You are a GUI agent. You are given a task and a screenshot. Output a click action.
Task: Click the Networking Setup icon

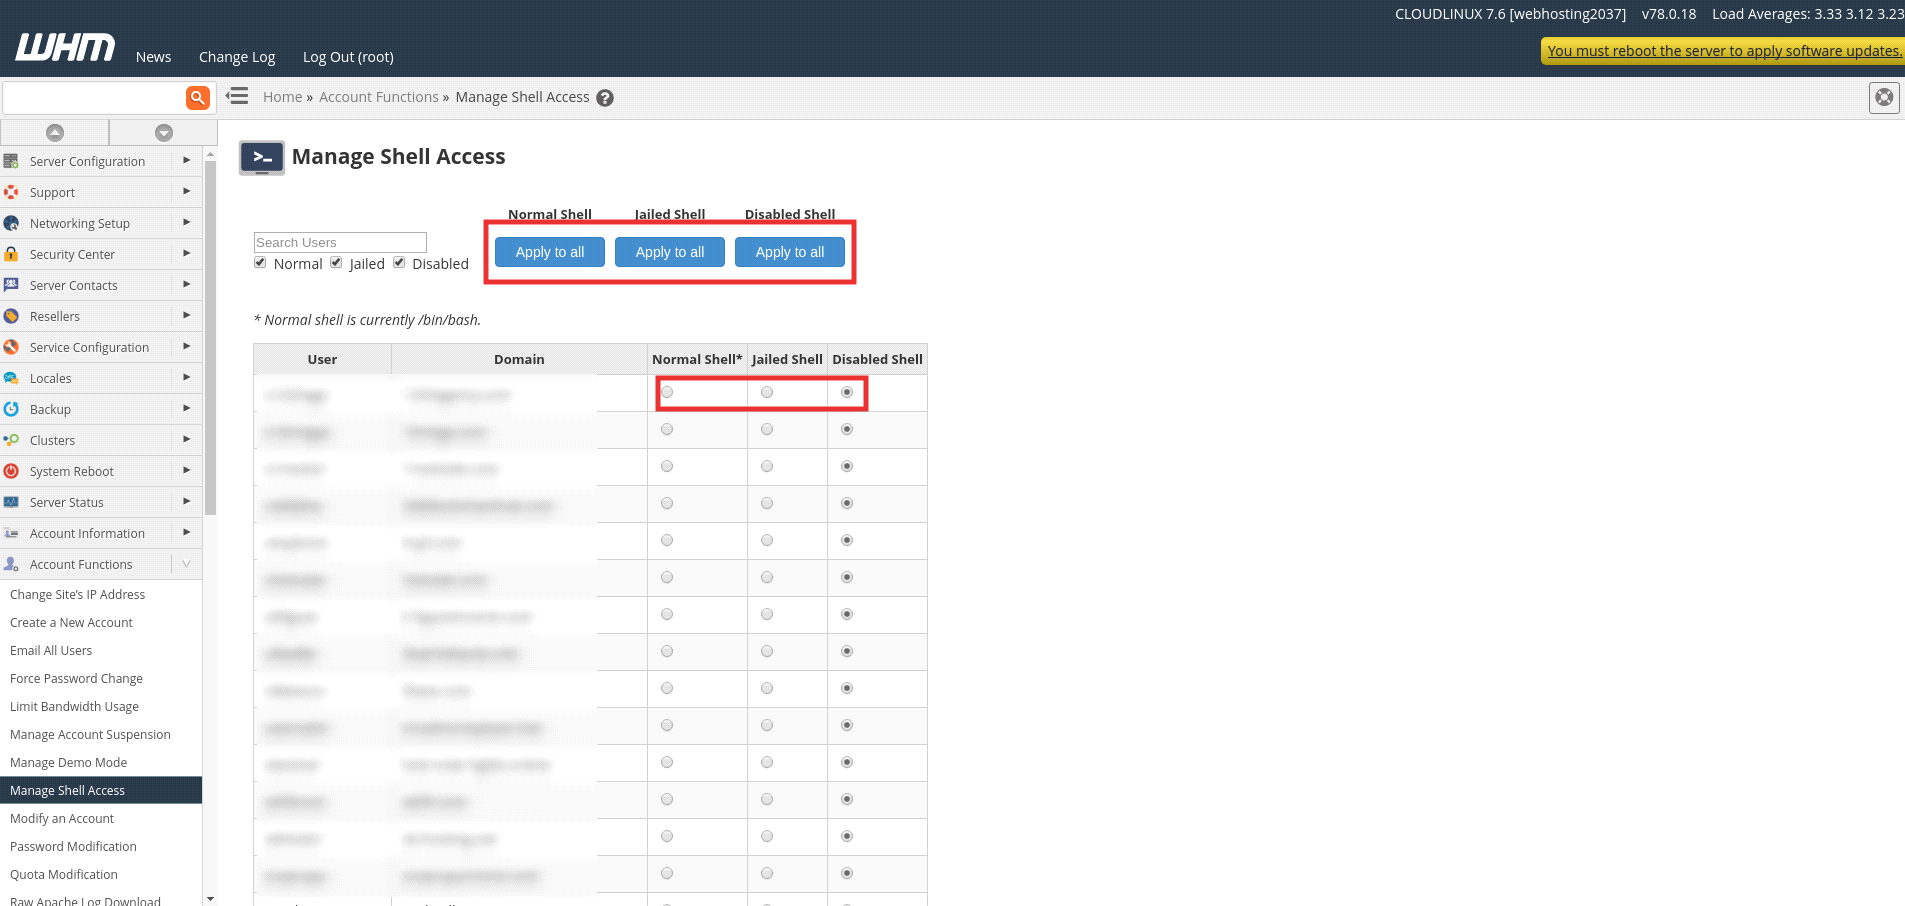pyautogui.click(x=12, y=223)
